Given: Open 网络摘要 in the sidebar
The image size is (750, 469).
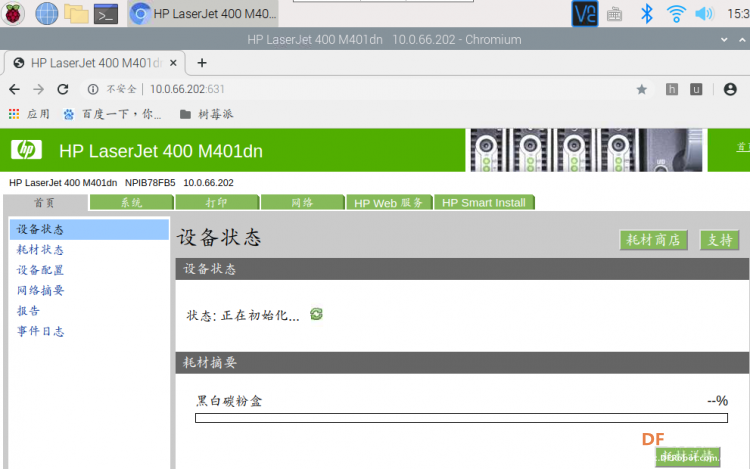Looking at the screenshot, I should (40, 291).
